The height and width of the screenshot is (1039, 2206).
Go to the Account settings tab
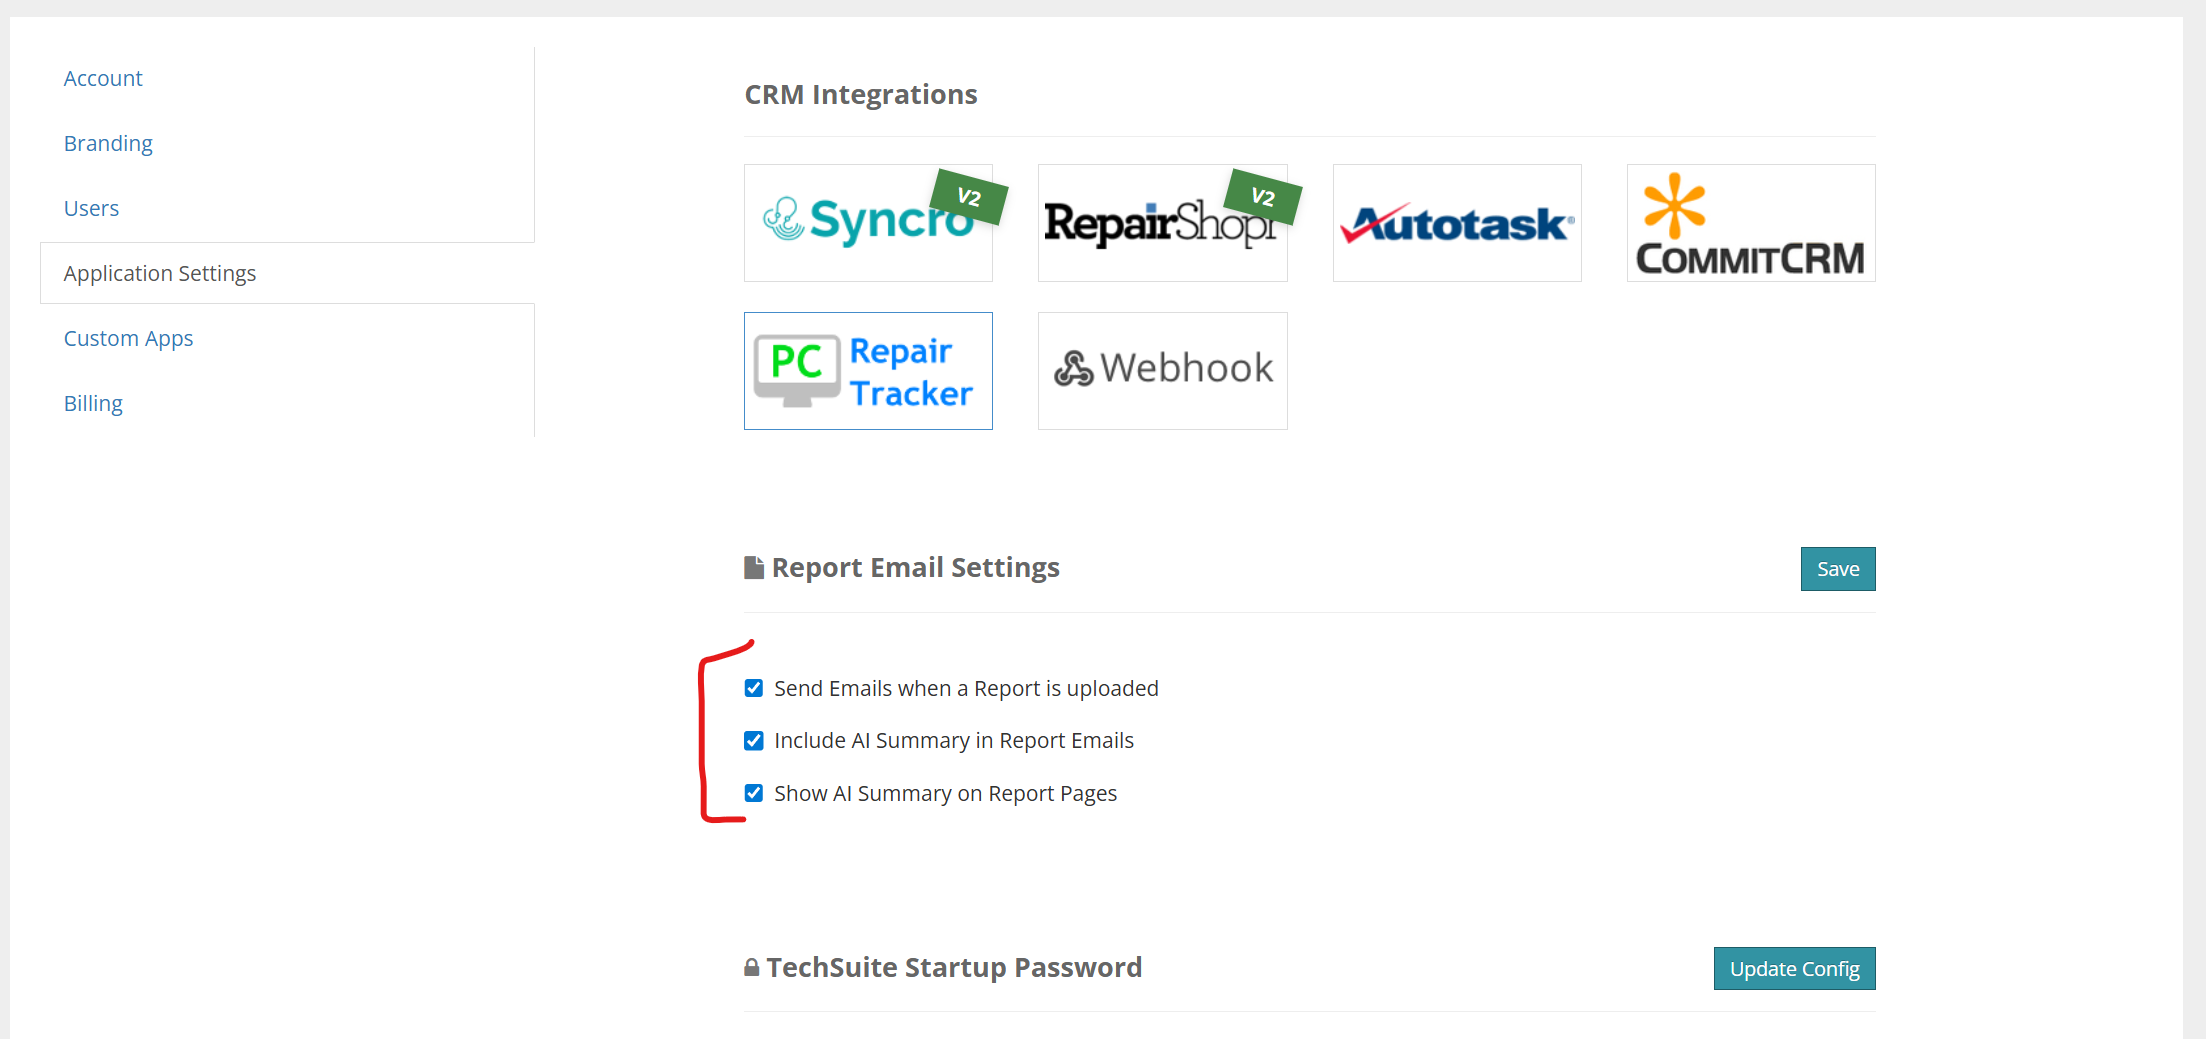coord(103,78)
